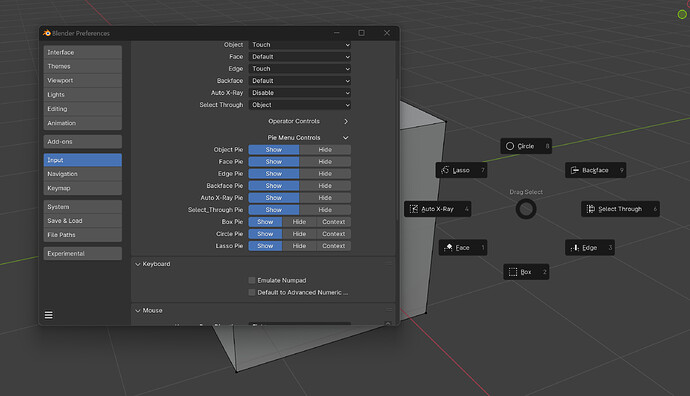Choose Auto X-Ray in the pie menu
The width and height of the screenshot is (690, 396).
[x=437, y=209]
